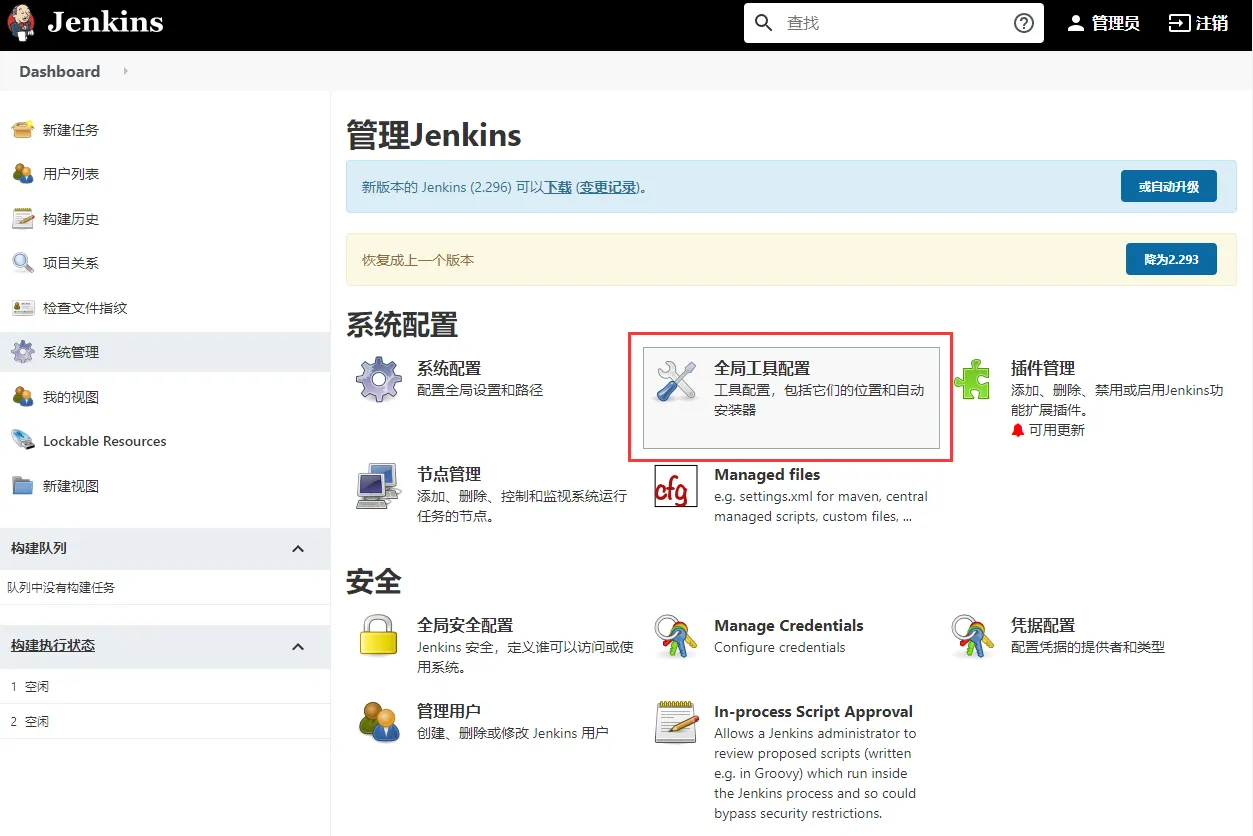The image size is (1253, 836).
Task: Click the 全局工具配置 wrench icon
Action: (676, 381)
